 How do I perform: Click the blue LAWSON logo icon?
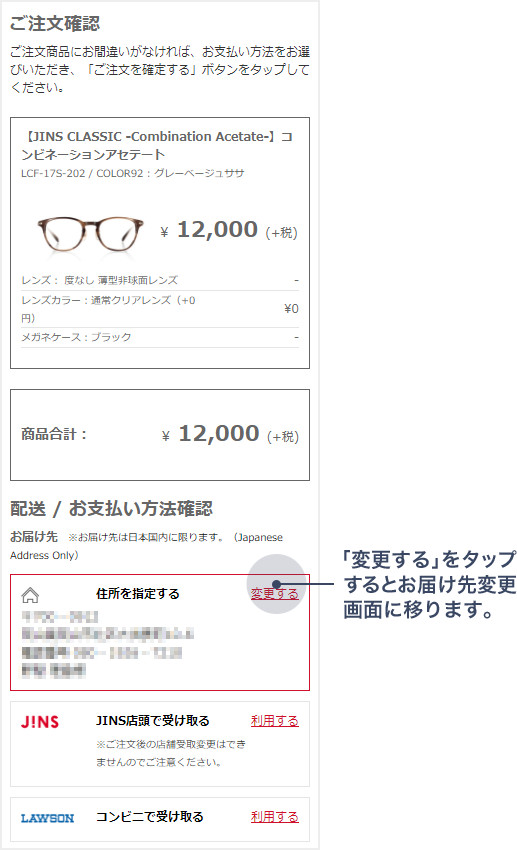(47, 818)
